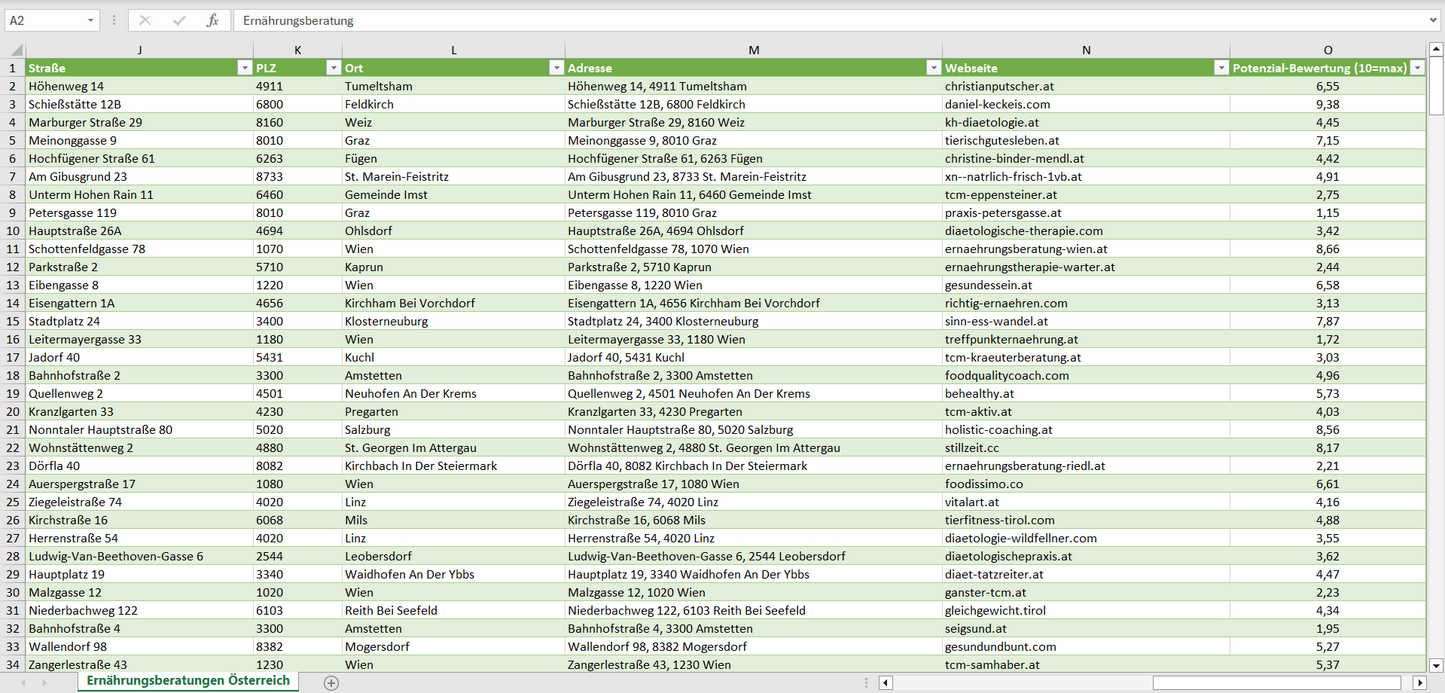The image size is (1445, 693).
Task: Open the Name Box dropdown arrow
Action: [90, 20]
